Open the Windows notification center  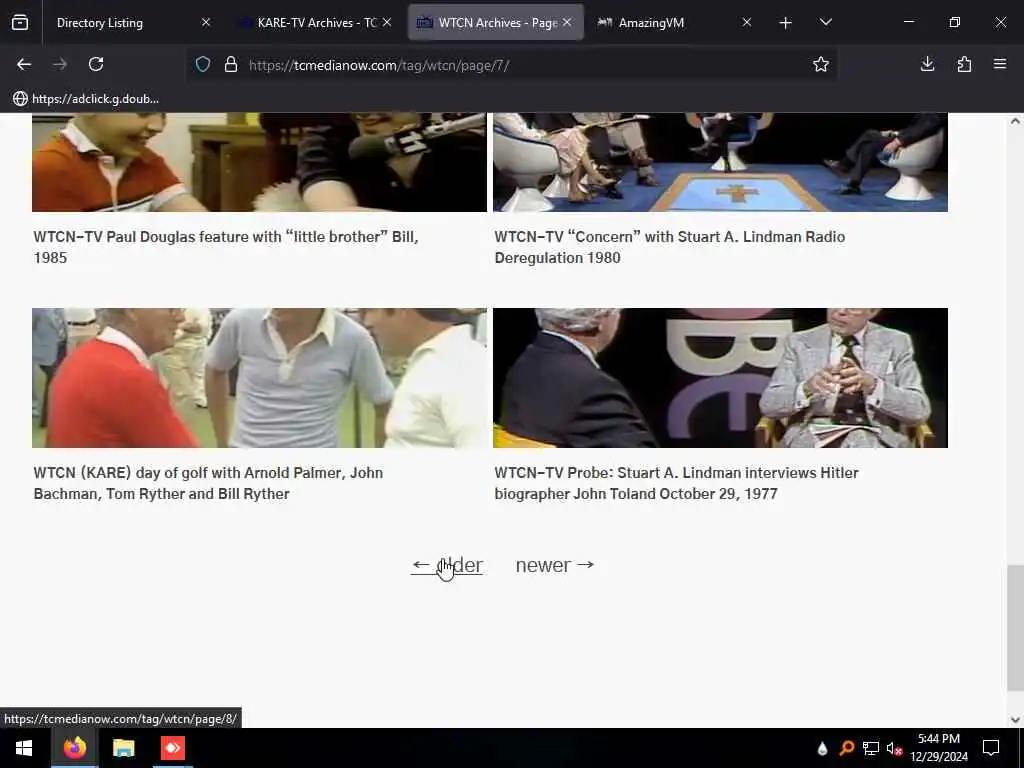tap(991, 748)
